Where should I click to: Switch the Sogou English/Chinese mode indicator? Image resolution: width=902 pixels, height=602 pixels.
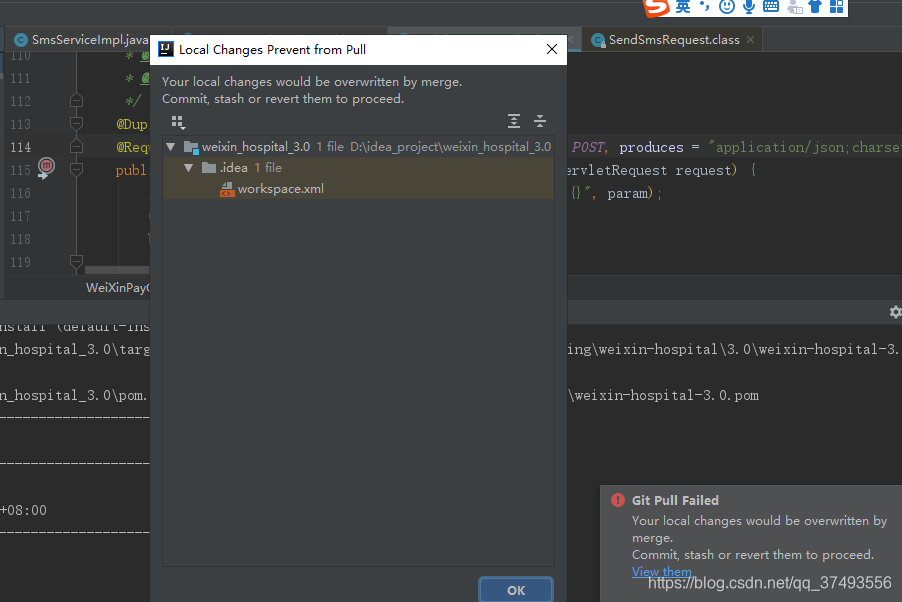coord(683,7)
